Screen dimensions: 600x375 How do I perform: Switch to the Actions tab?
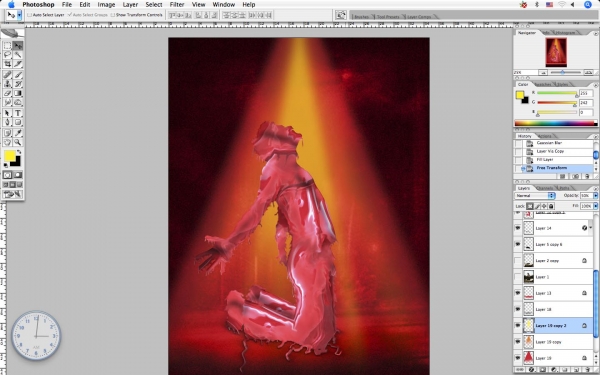(545, 136)
